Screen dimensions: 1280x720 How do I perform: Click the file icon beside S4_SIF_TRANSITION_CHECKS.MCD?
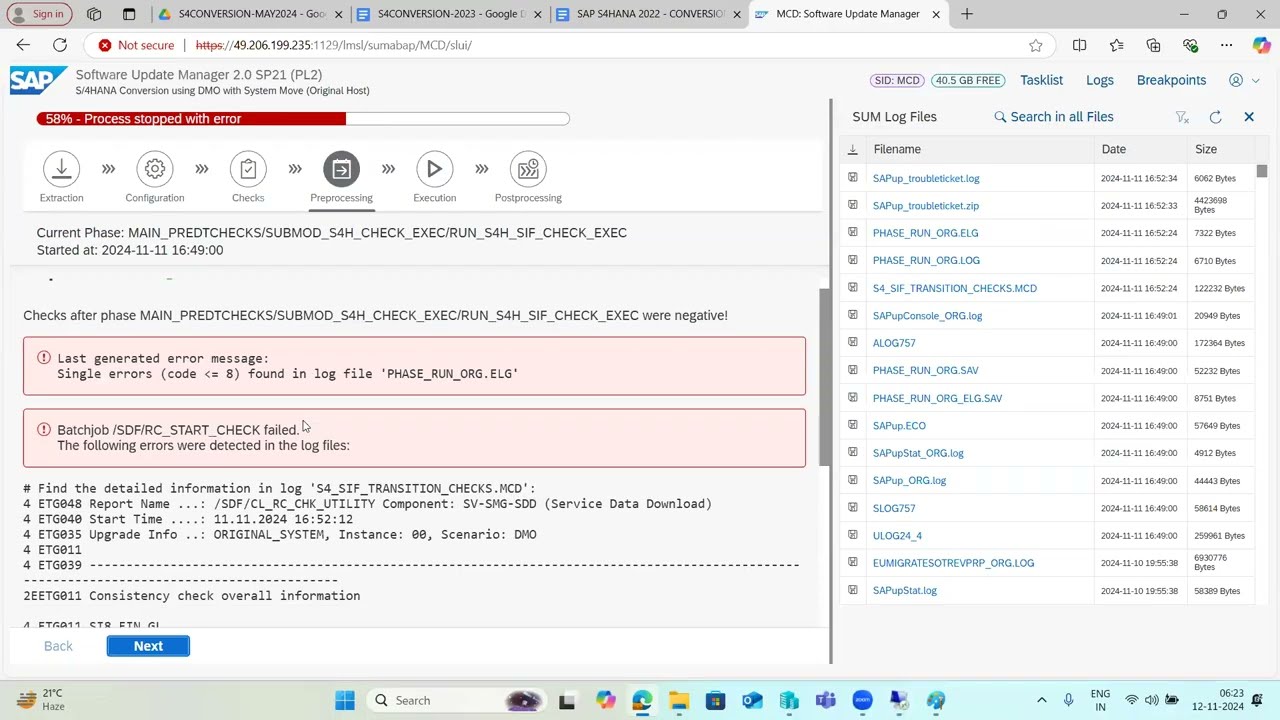(852, 288)
